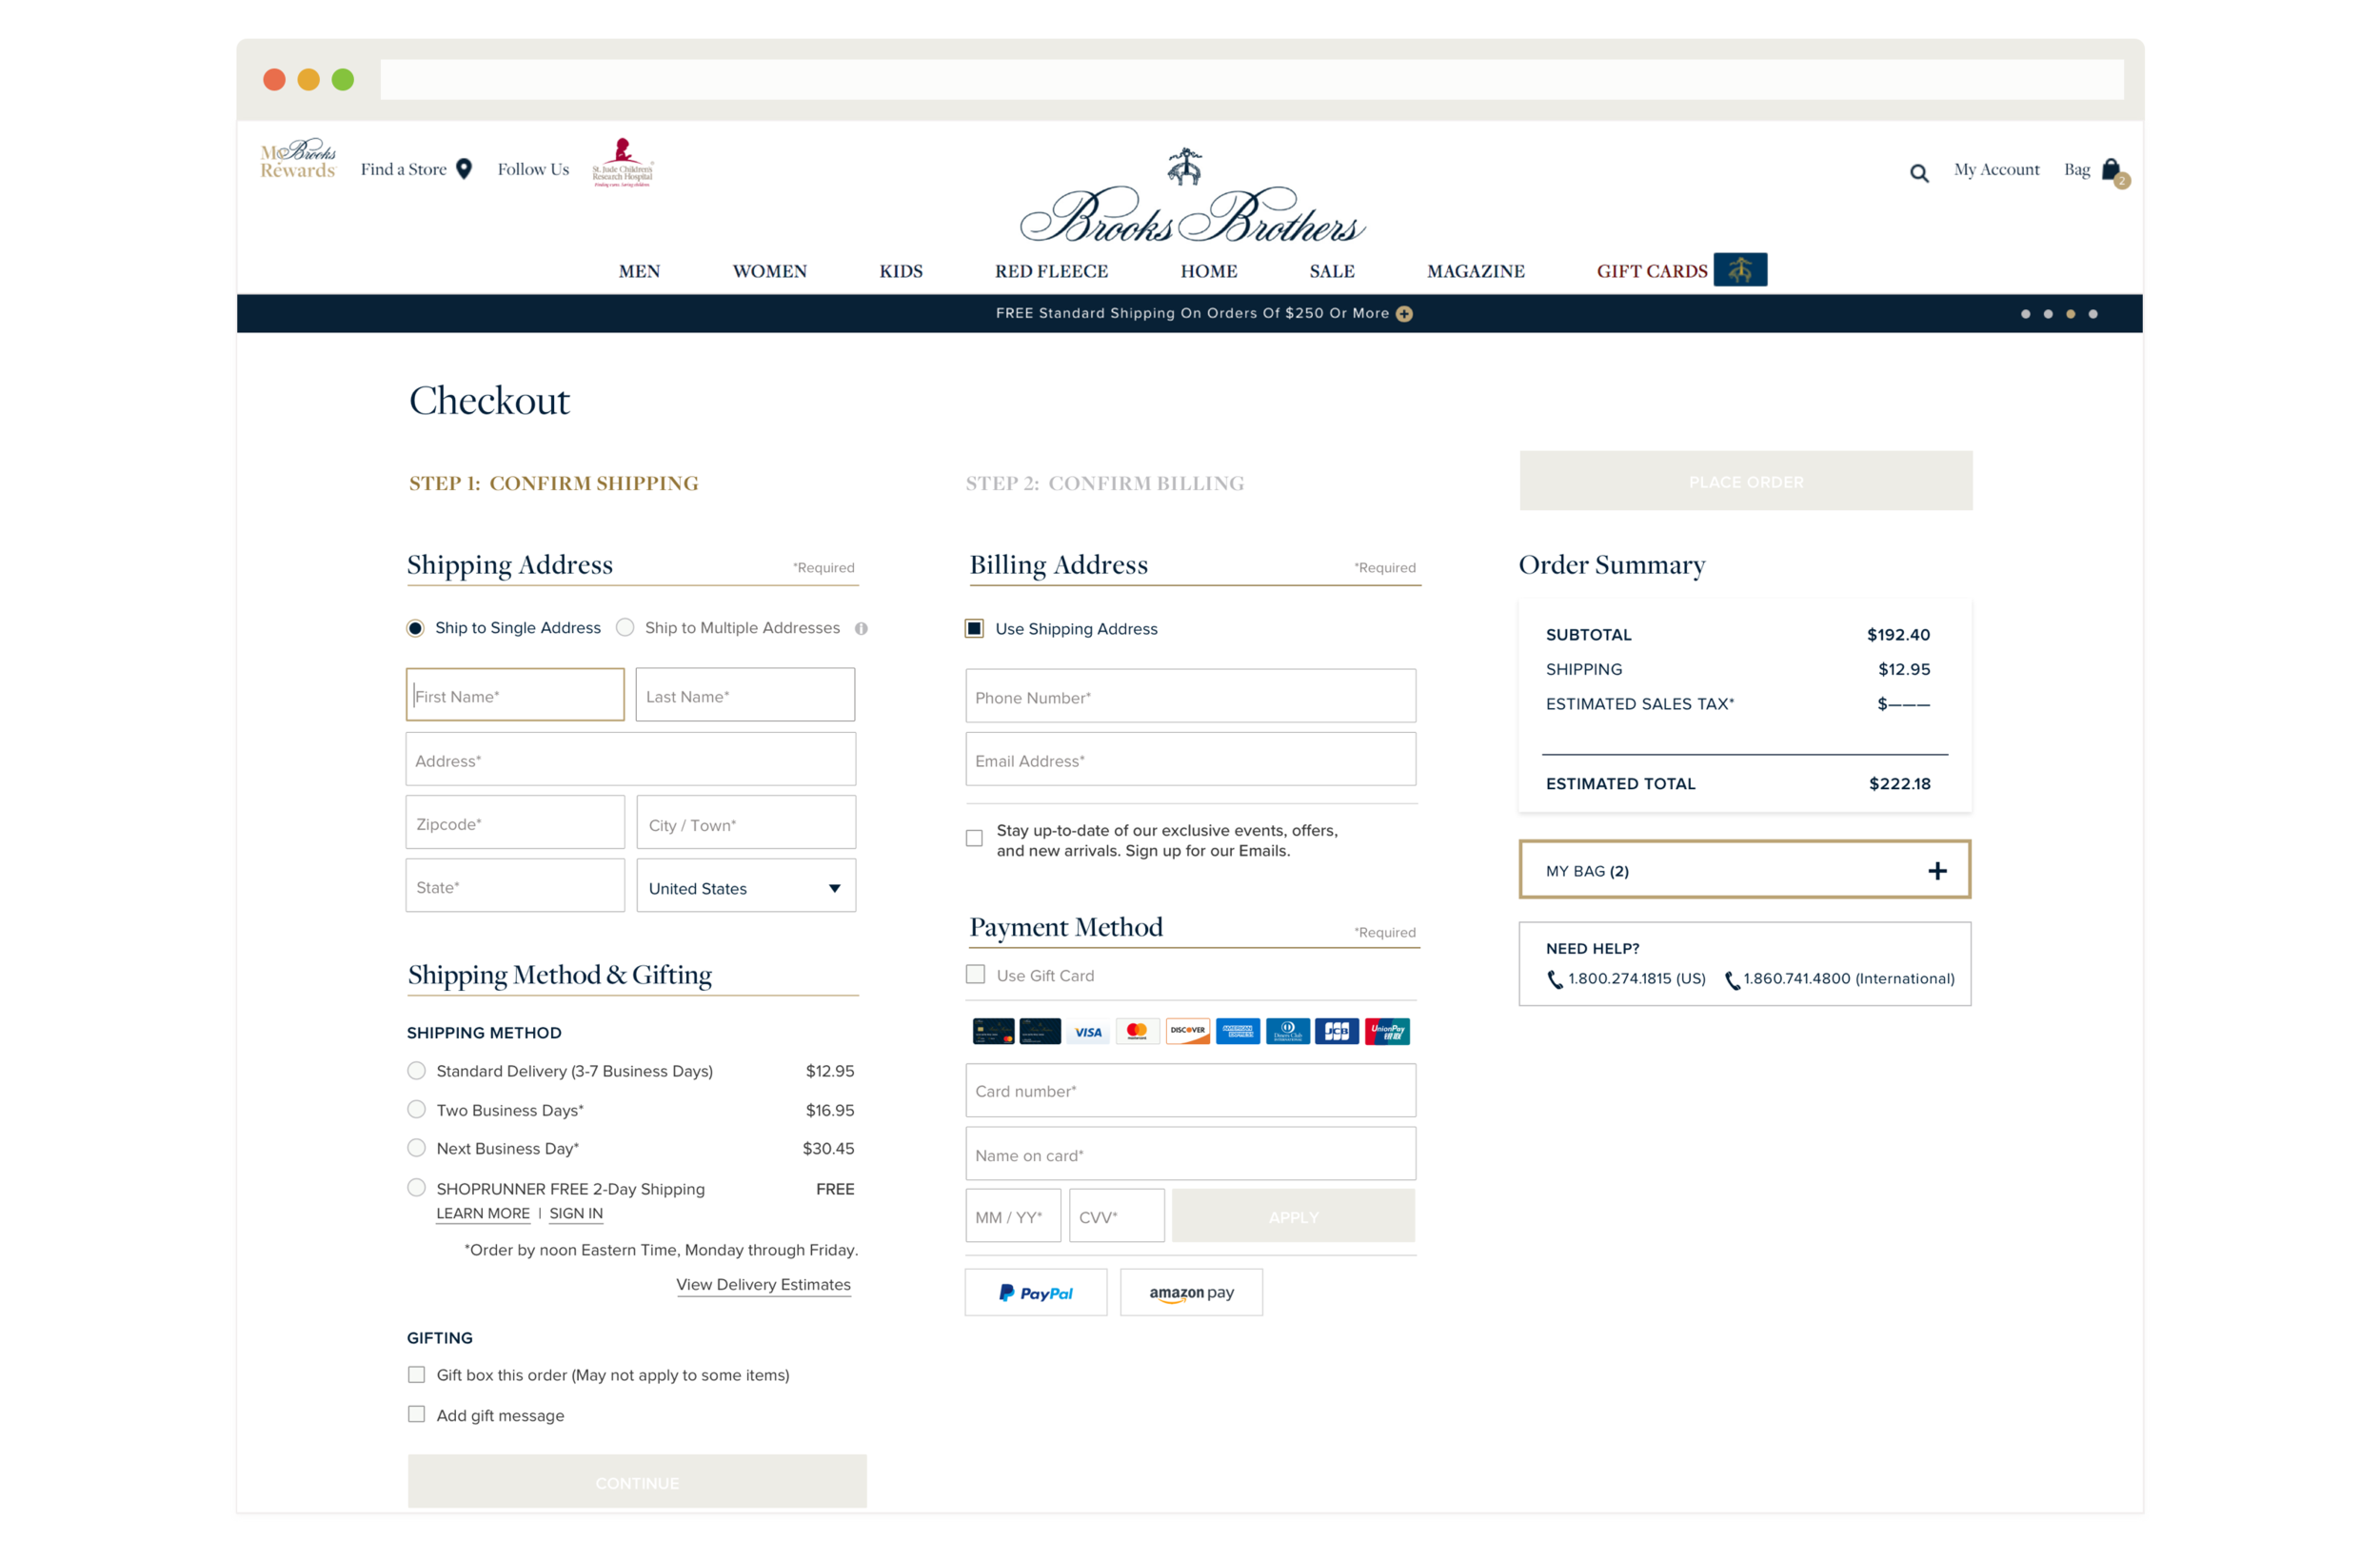
Task: Click the Continue button
Action: click(637, 1483)
